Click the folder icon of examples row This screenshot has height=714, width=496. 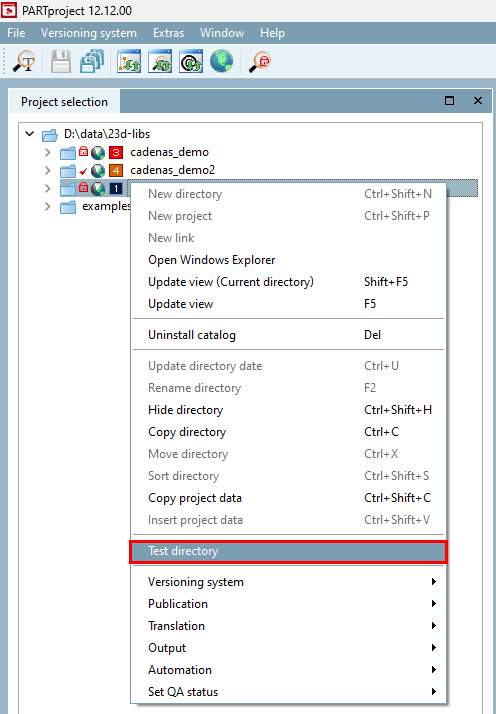[68, 207]
